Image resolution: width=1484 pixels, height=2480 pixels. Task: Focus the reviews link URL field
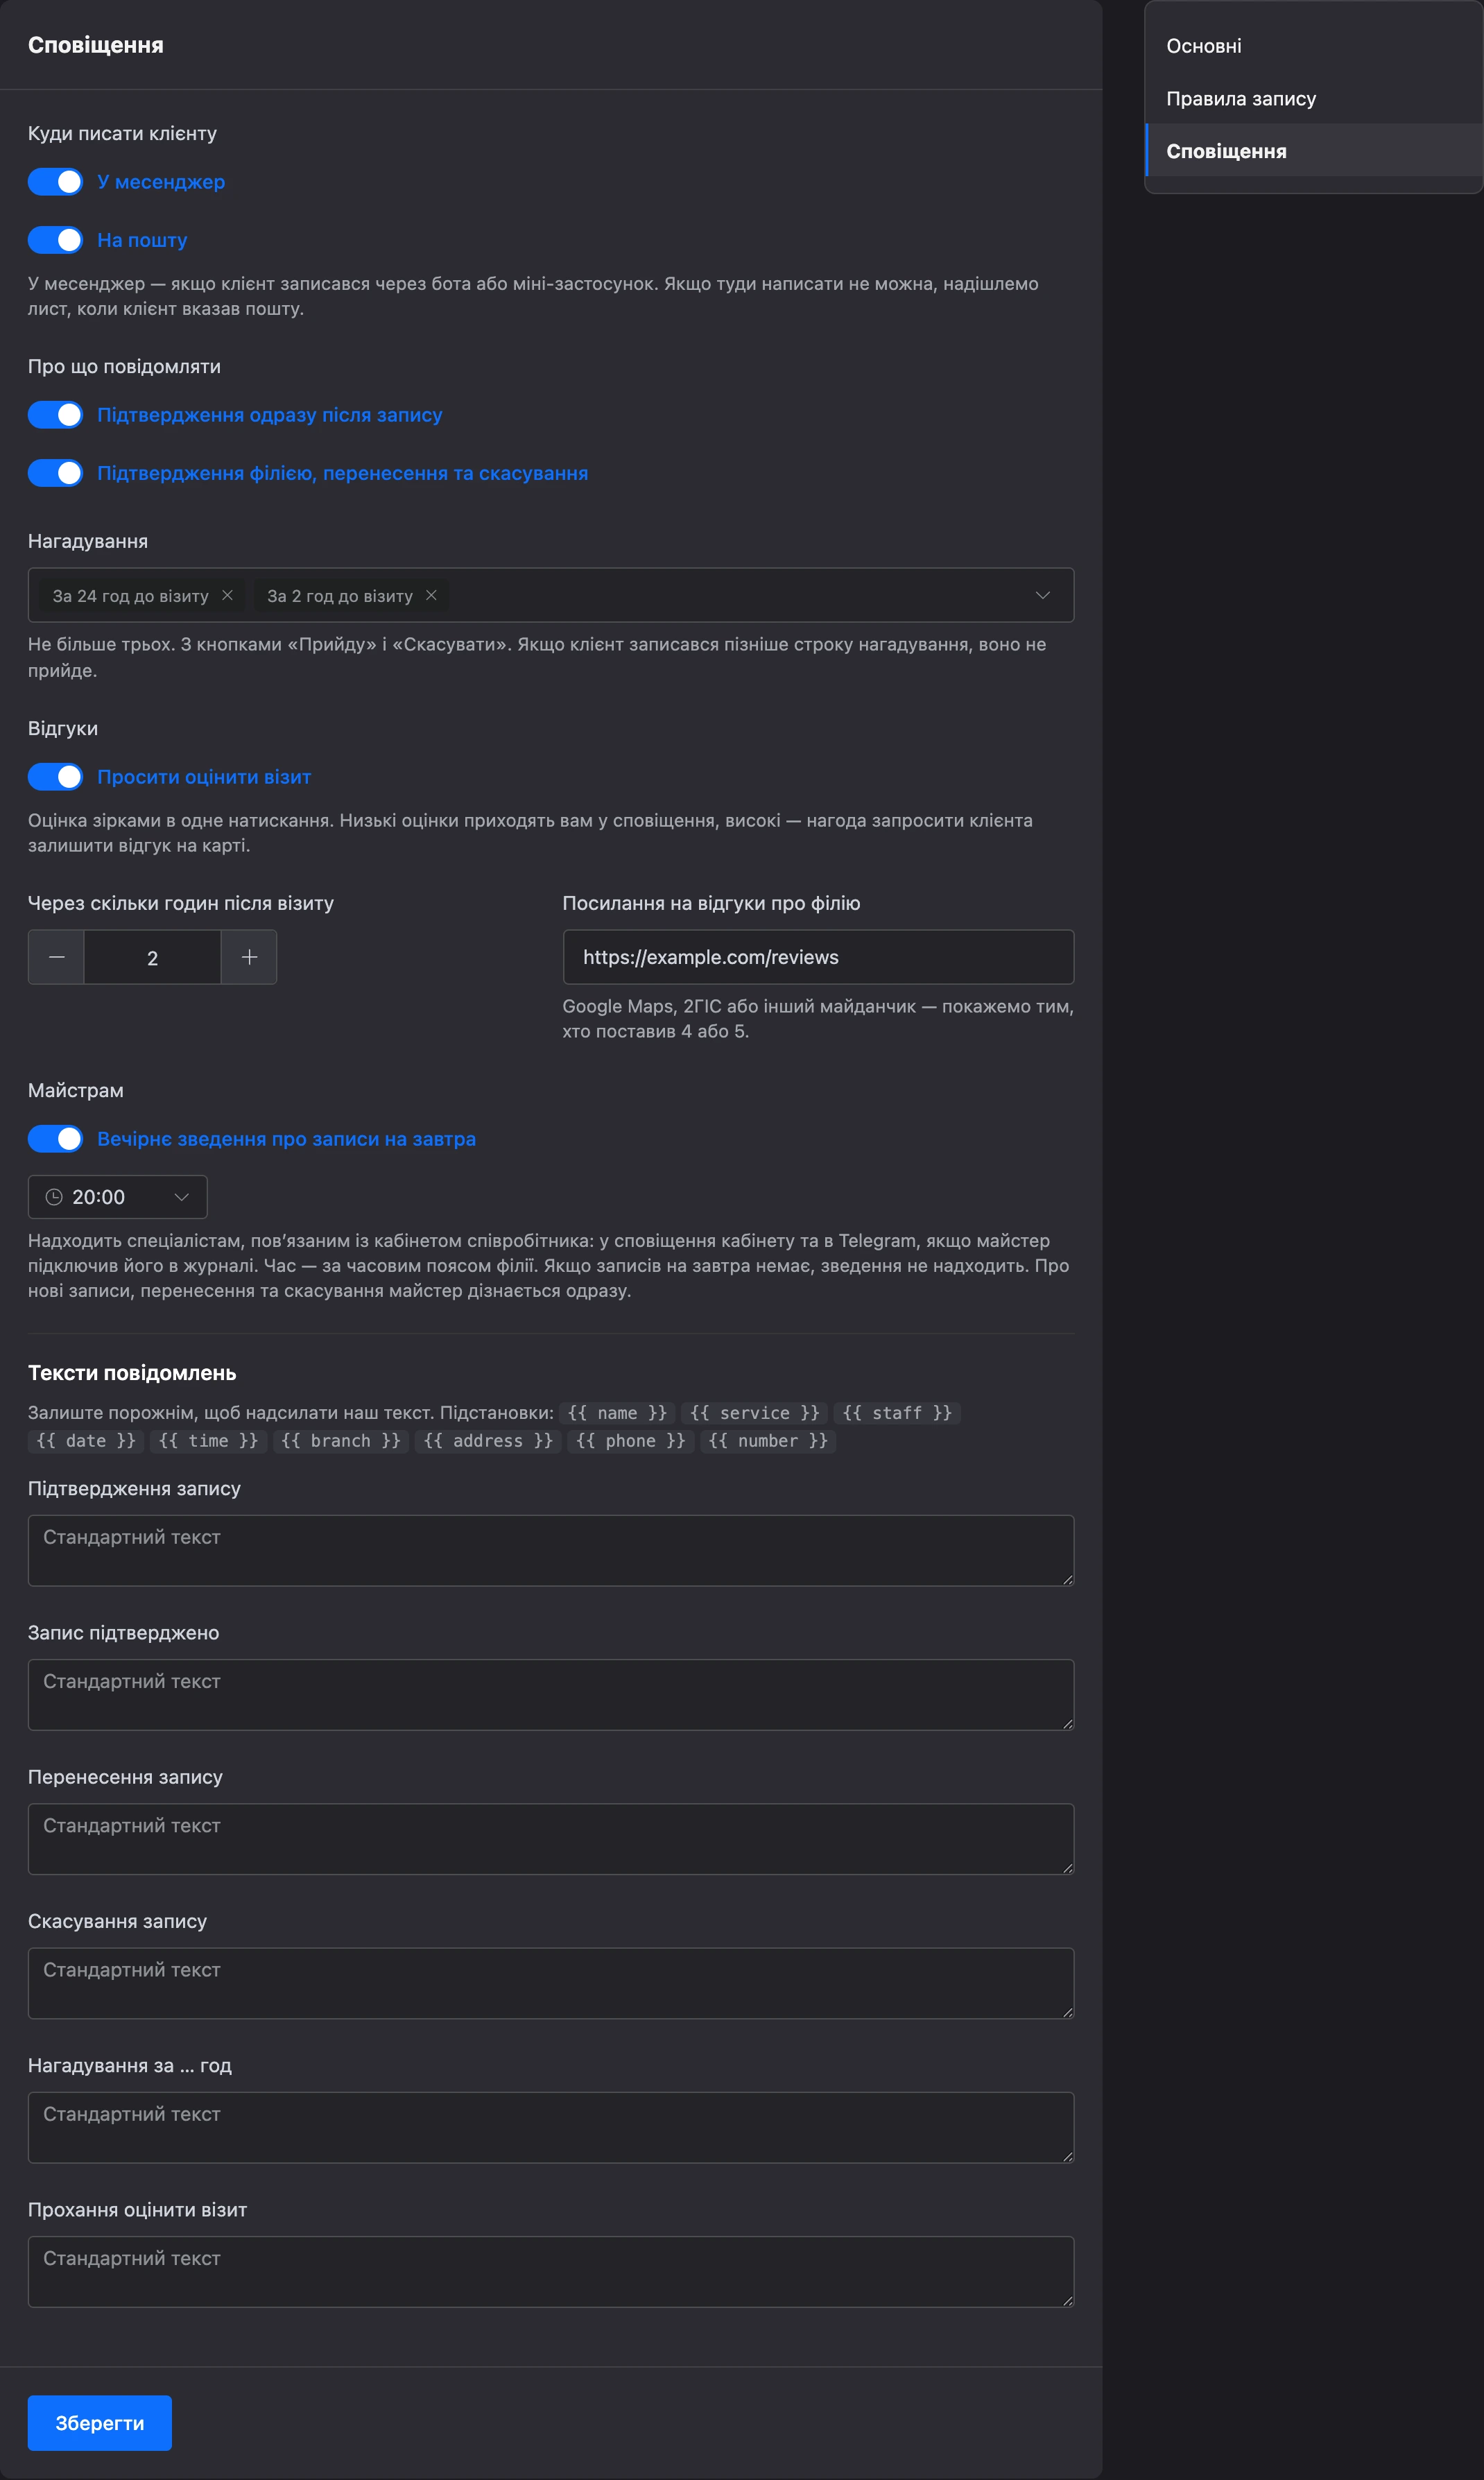coord(818,957)
